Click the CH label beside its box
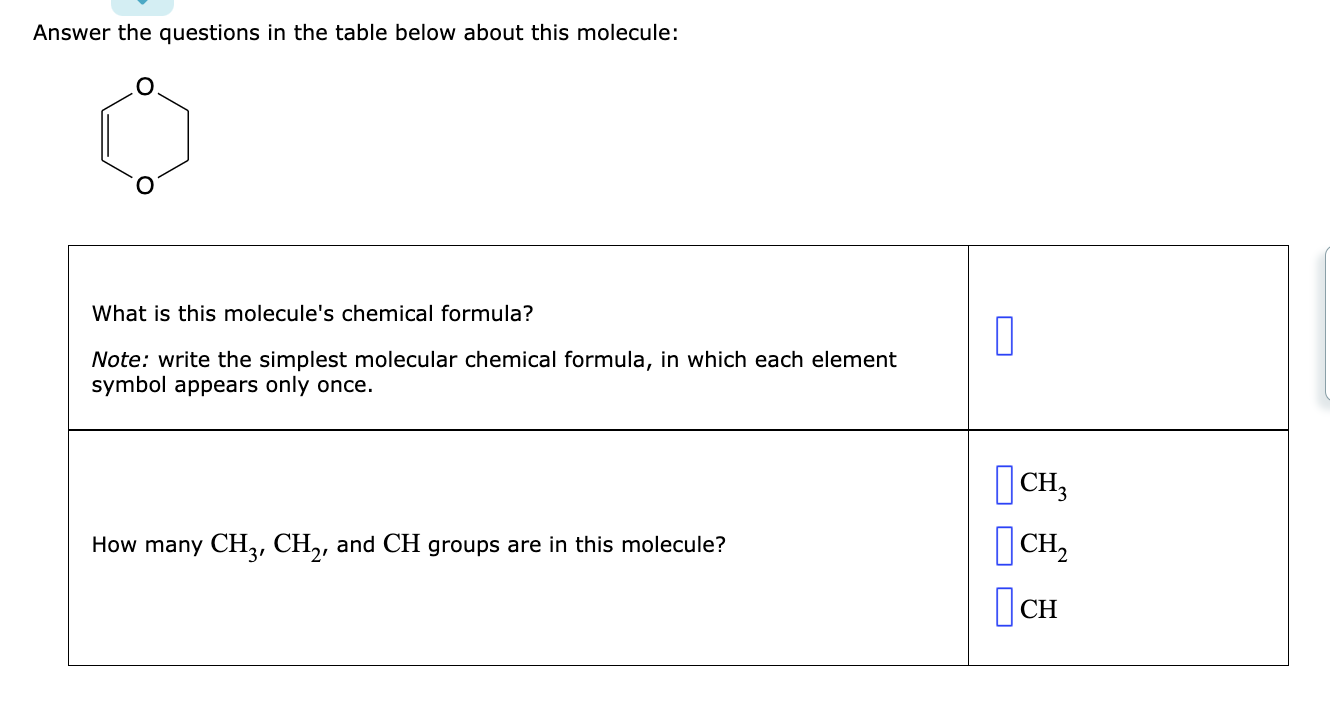The image size is (1330, 714). point(1039,608)
